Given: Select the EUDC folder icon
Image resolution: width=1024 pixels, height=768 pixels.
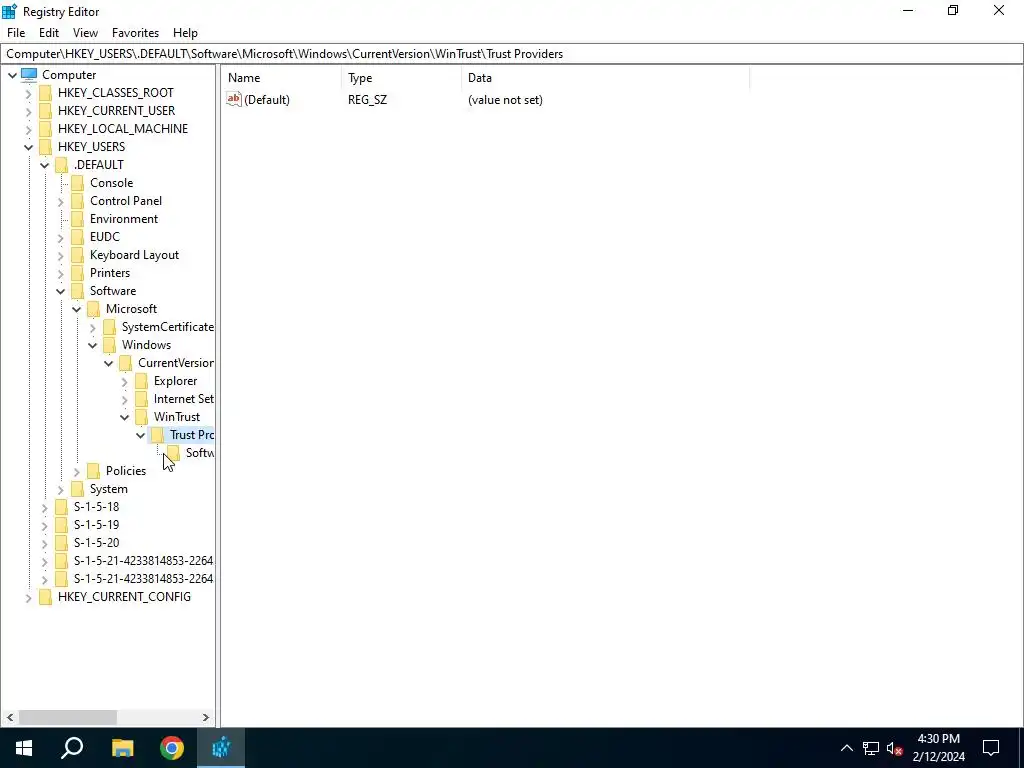Looking at the screenshot, I should click(x=77, y=236).
